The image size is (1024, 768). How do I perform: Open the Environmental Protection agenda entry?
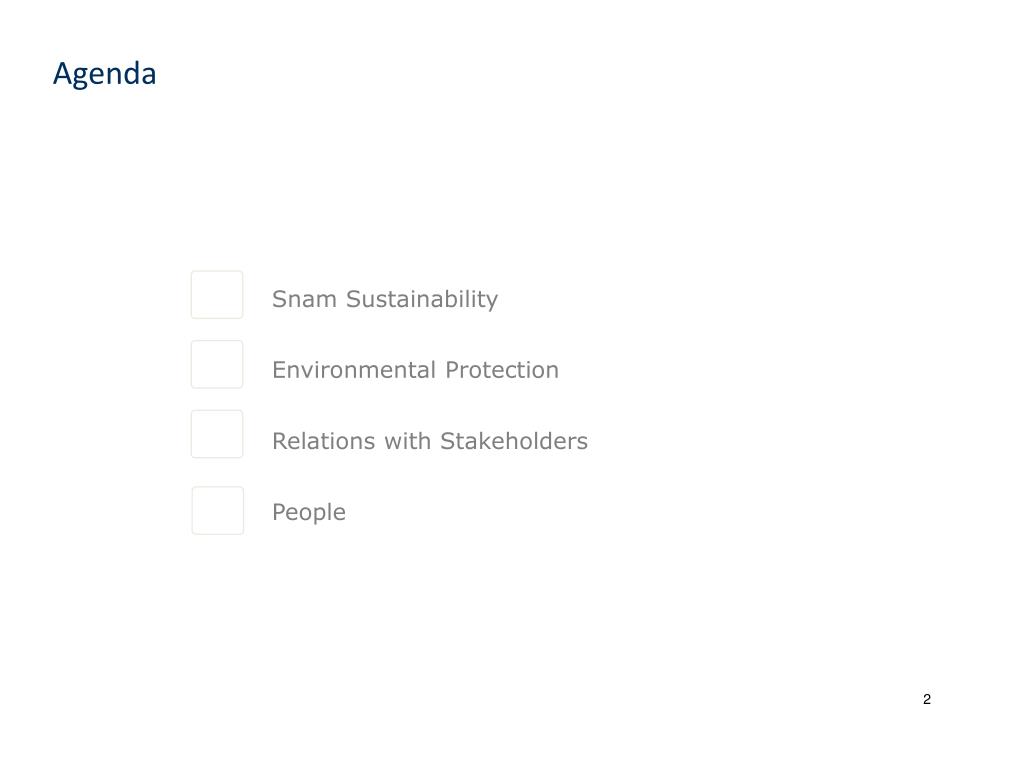tap(416, 370)
